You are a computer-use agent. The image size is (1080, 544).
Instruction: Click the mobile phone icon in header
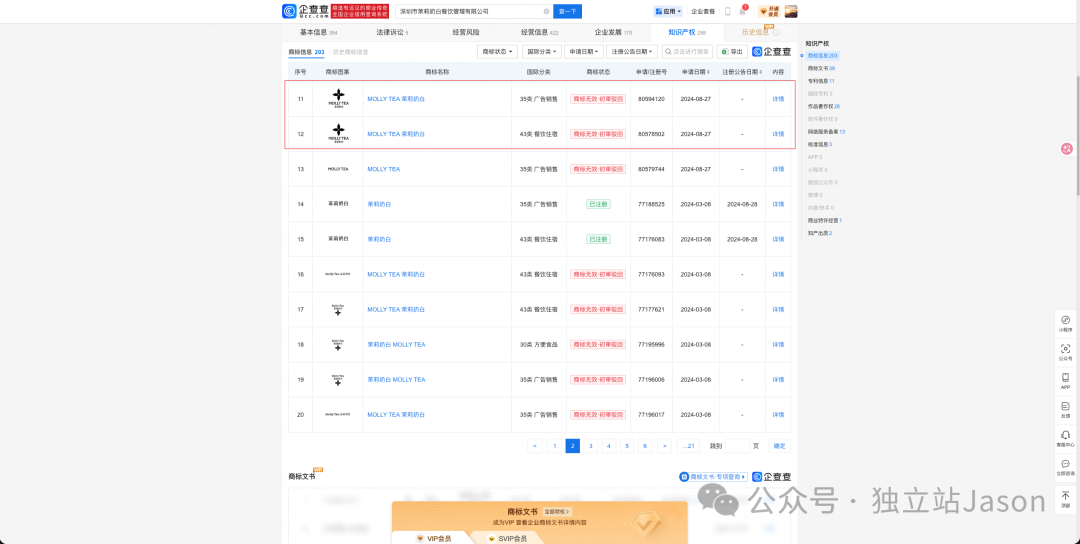(727, 12)
